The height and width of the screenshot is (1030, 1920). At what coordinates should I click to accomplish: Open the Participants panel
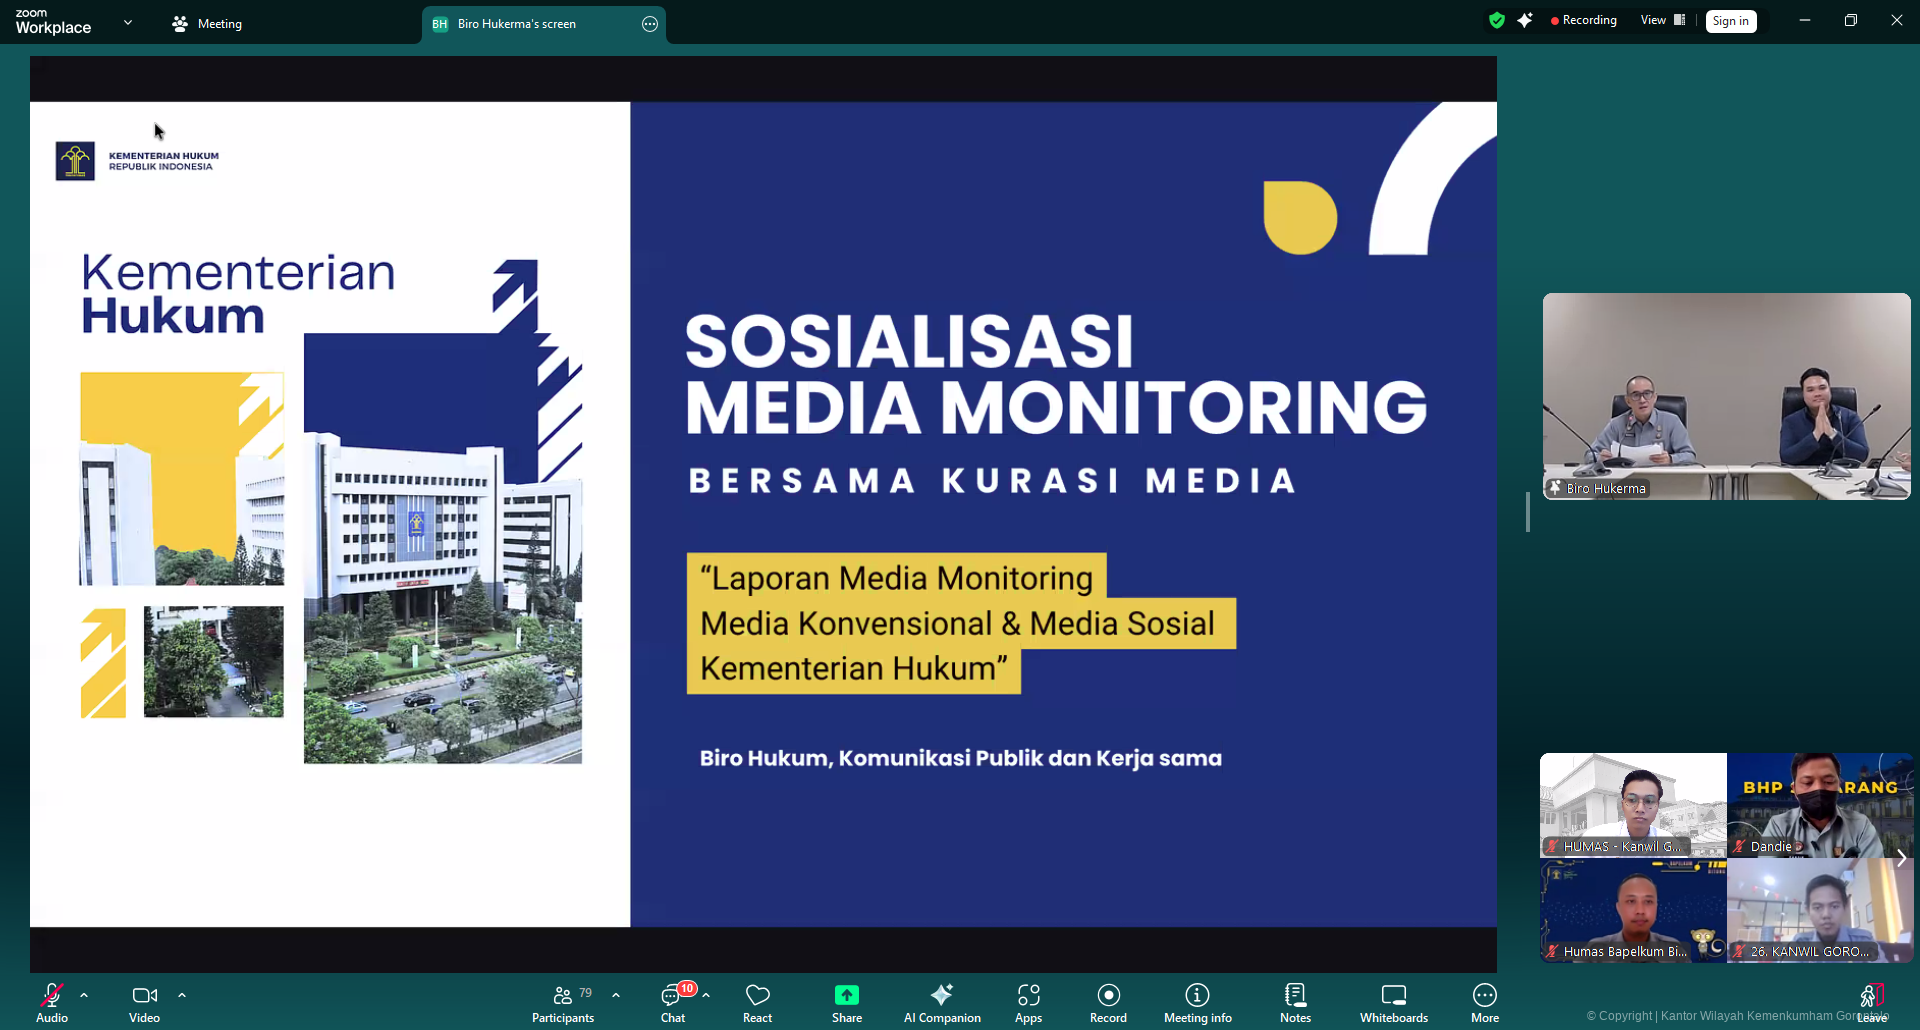coord(563,1003)
